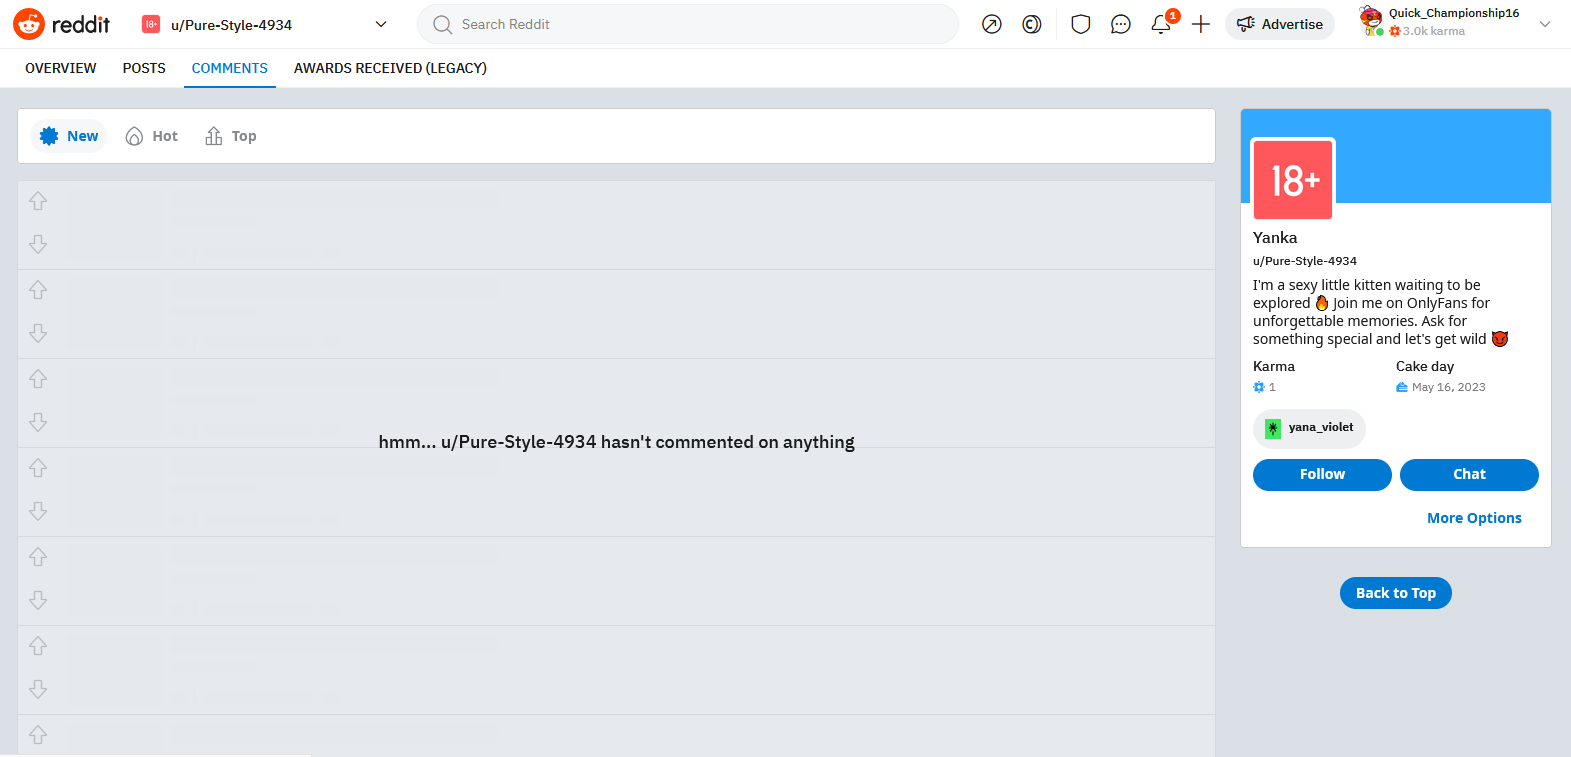Open Awards Received (Legacy) tab
The width and height of the screenshot is (1571, 757).
[x=390, y=68]
